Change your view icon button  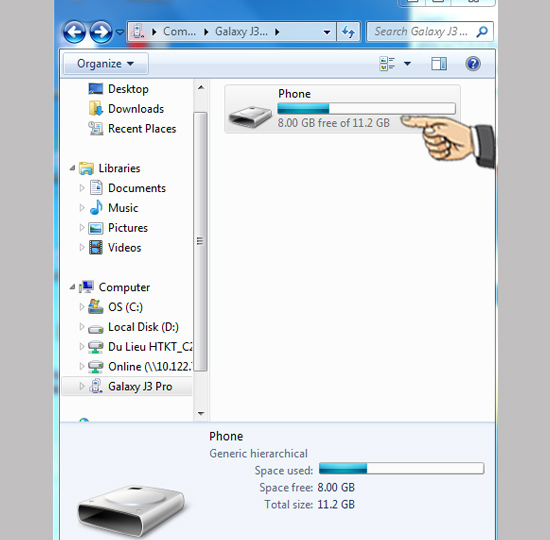[x=387, y=64]
